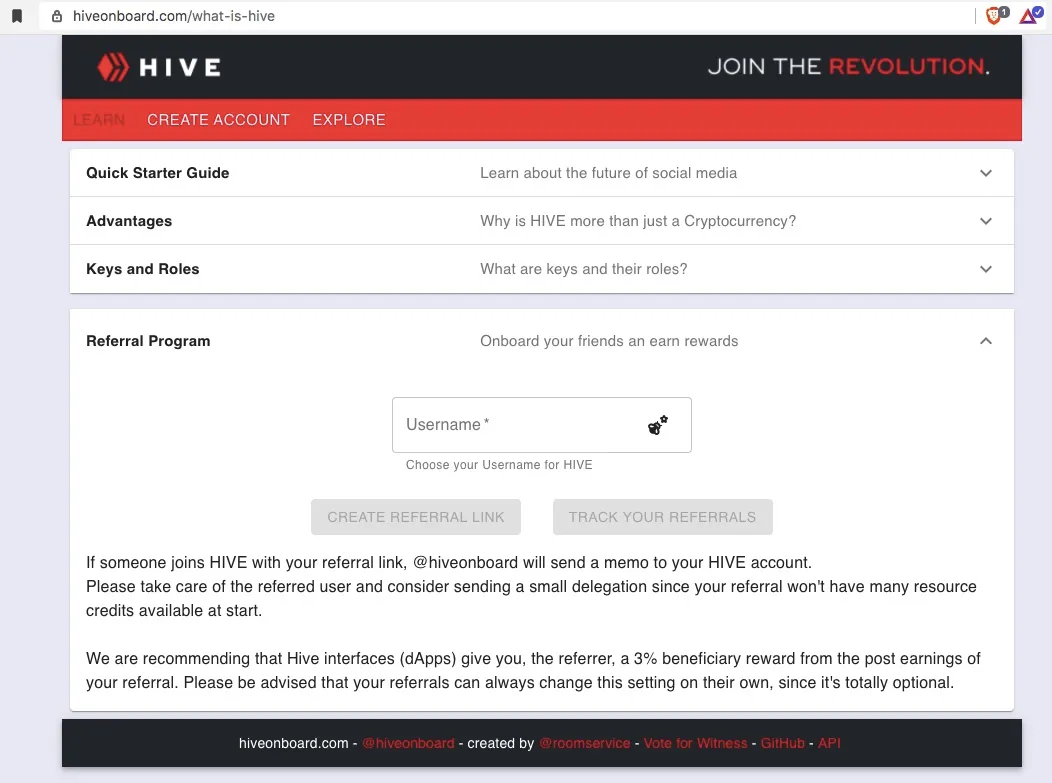Viewport: 1052px width, 783px height.
Task: Click 'What are keys and their roles?'
Action: pos(583,269)
